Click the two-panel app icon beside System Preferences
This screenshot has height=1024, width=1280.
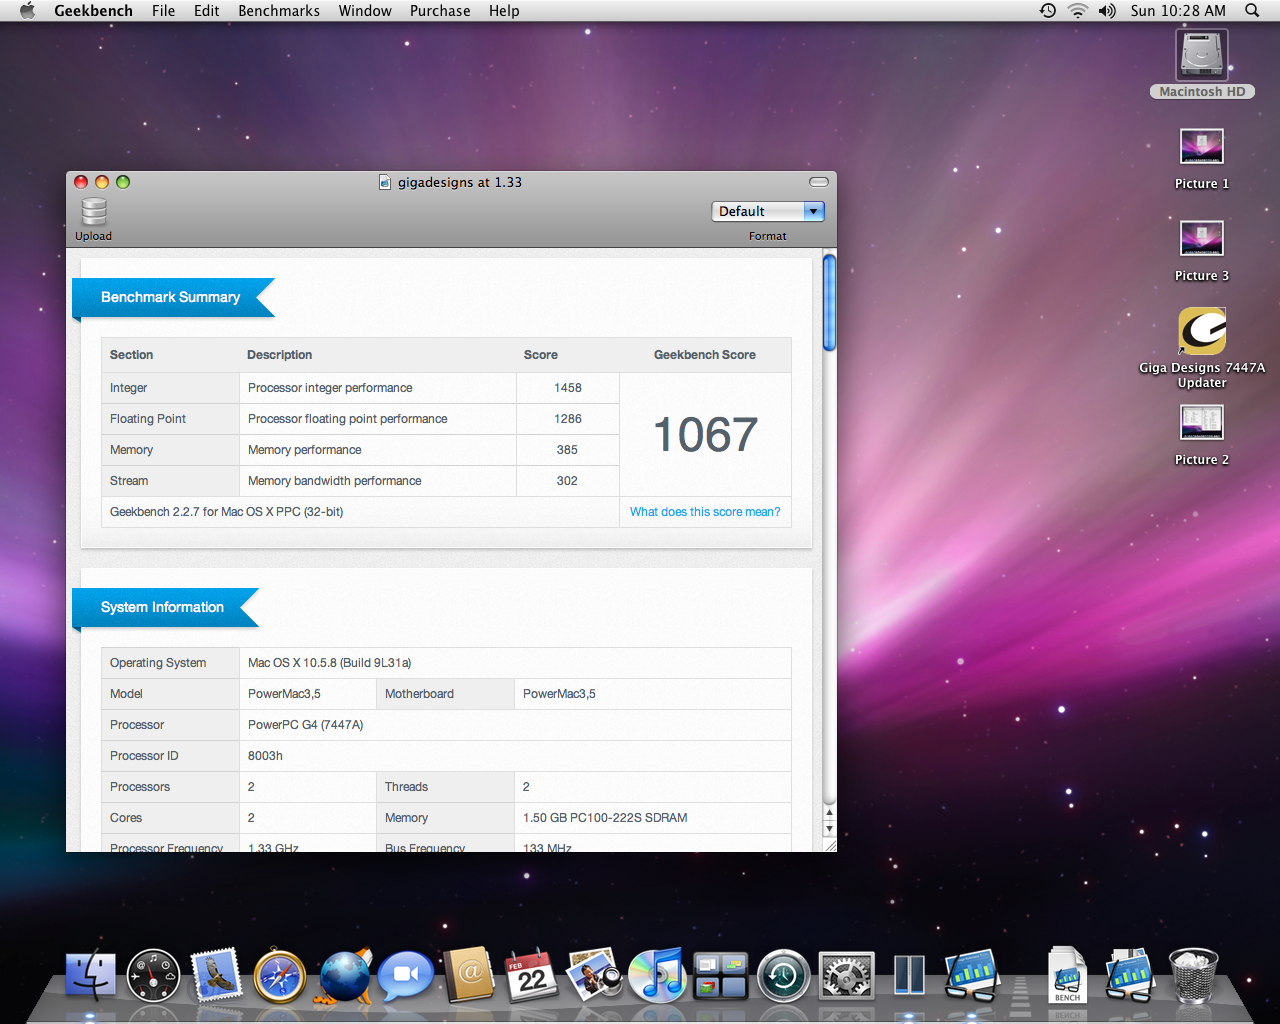click(x=909, y=975)
